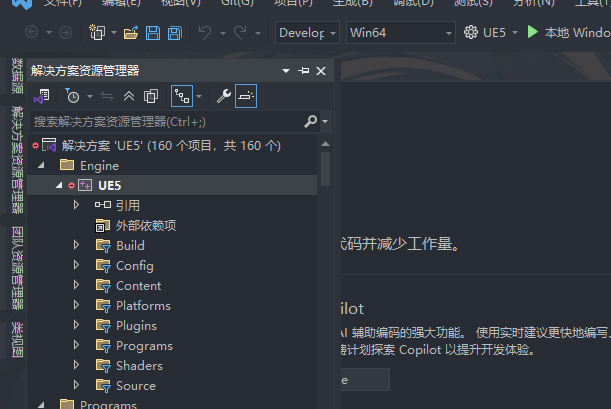This screenshot has height=409, width=611.
Task: Click the scrollbar up arrow
Action: 325,144
